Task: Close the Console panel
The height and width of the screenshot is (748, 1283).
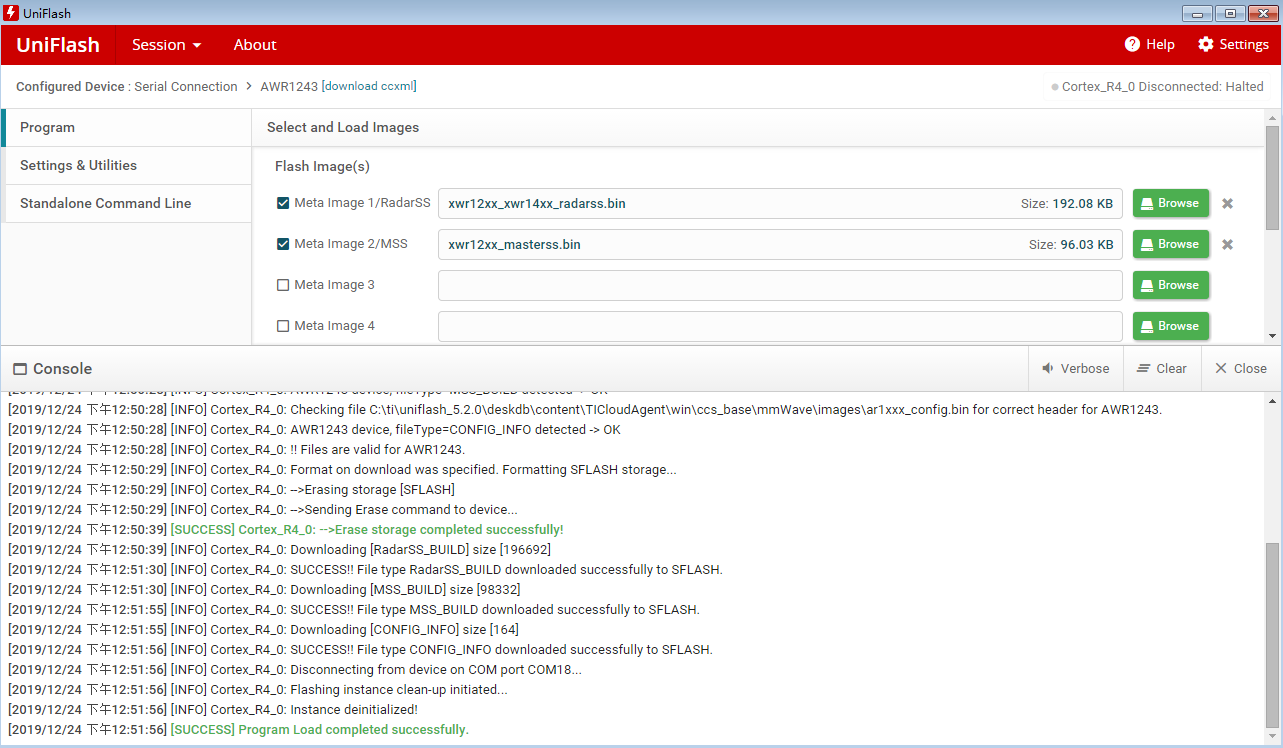Action: pyautogui.click(x=1241, y=369)
